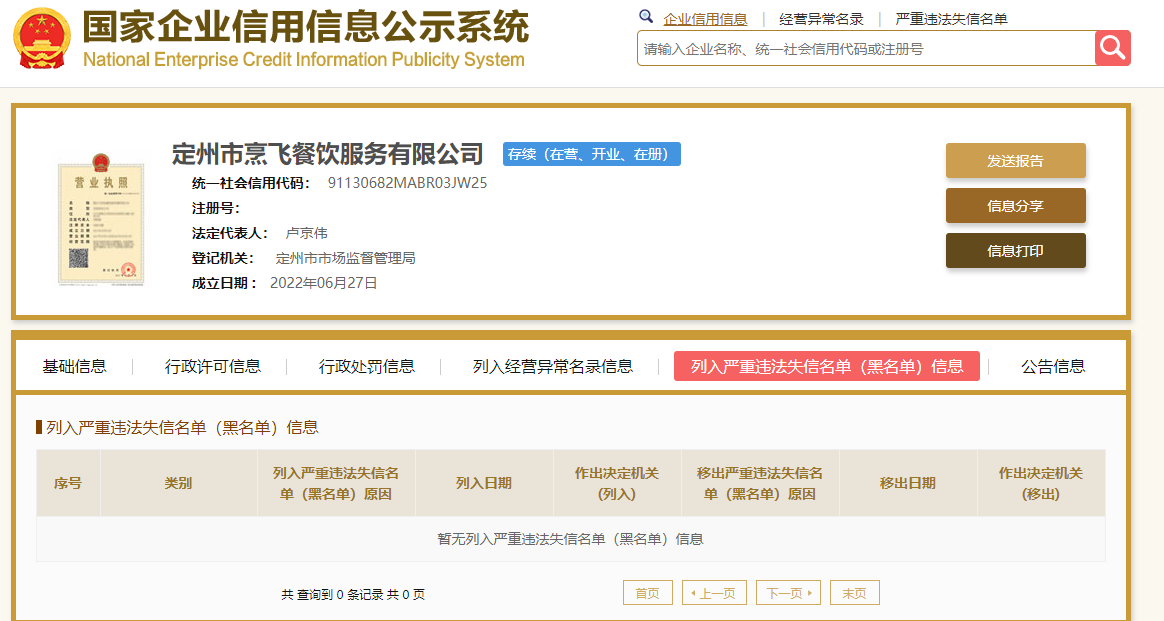Go to first page with 首页
Image resolution: width=1164 pixels, height=621 pixels.
(647, 593)
